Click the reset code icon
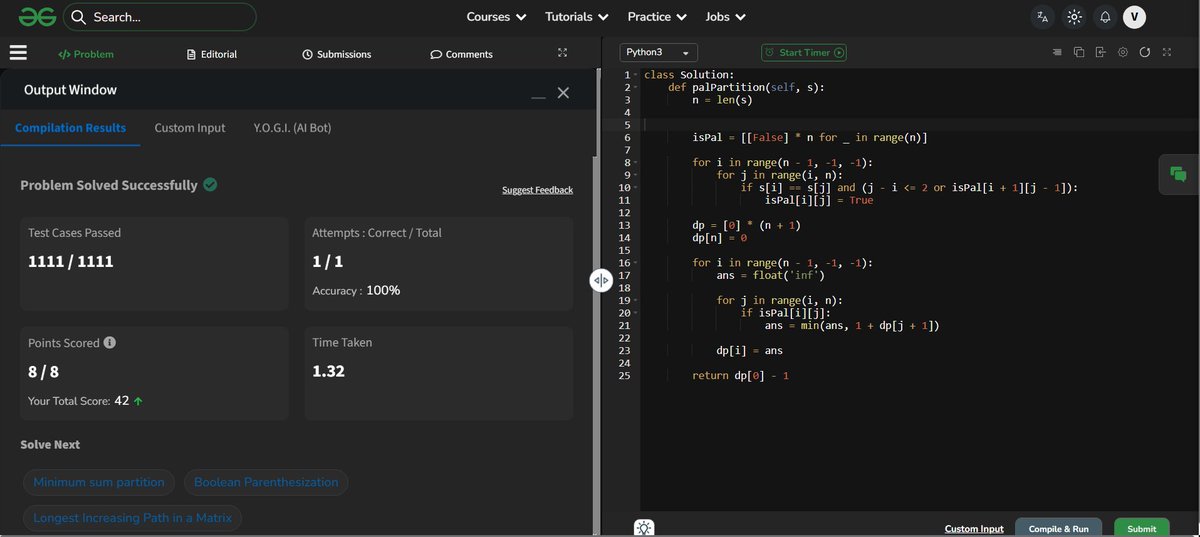The width and height of the screenshot is (1200, 537). (1145, 52)
